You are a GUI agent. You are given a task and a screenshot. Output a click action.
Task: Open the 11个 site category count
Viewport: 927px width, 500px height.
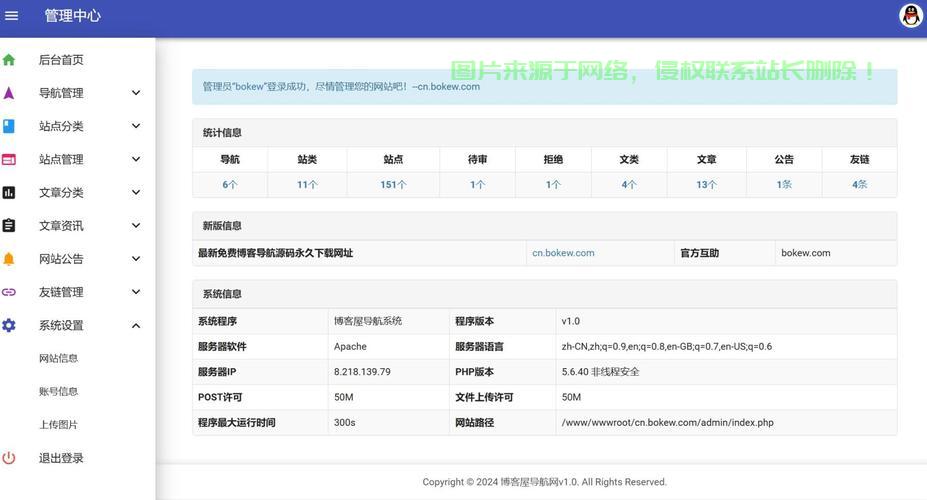(307, 184)
